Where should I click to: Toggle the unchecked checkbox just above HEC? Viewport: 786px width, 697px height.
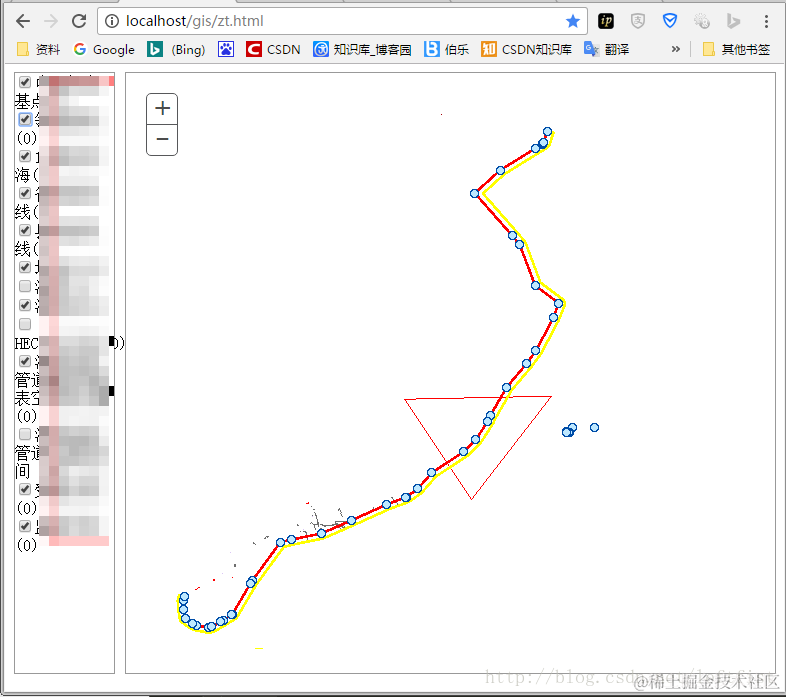[x=25, y=324]
